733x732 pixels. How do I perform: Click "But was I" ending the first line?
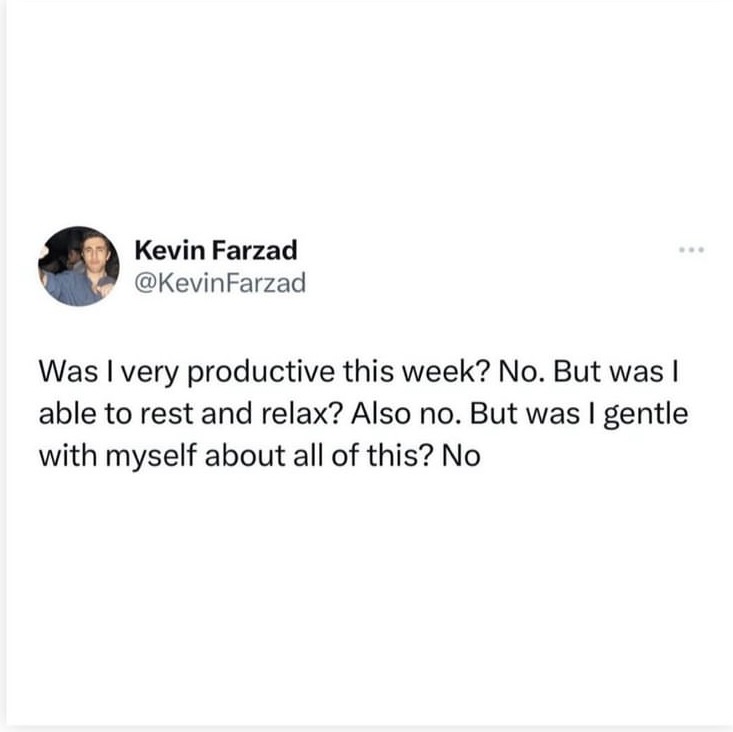point(616,372)
